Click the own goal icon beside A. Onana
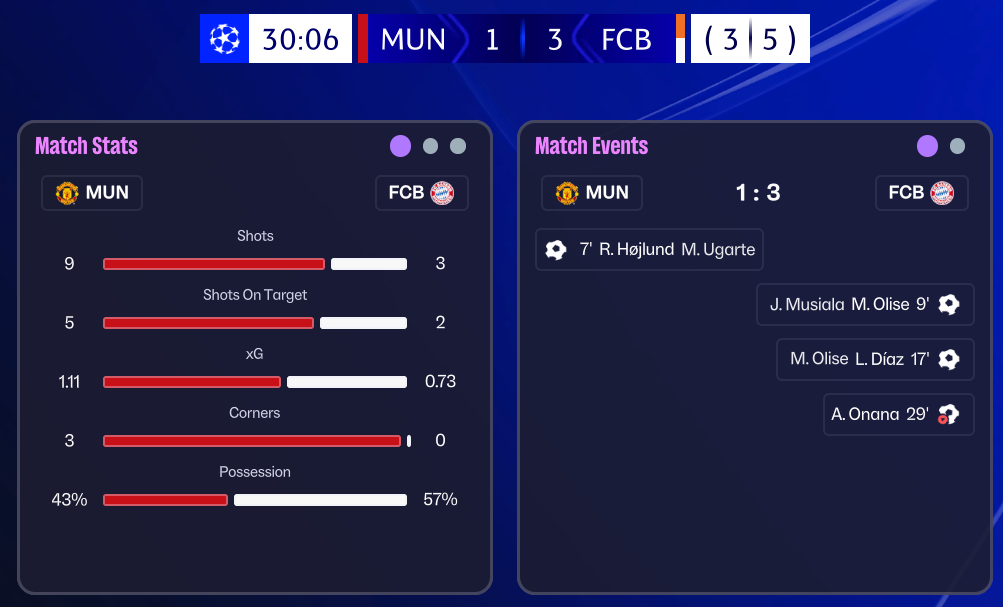The image size is (1003, 607). pos(949,414)
